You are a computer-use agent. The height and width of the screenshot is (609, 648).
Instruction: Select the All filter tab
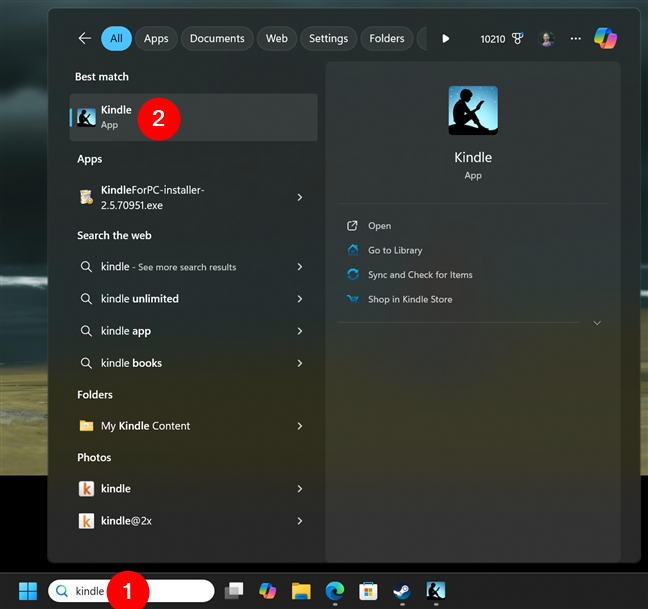tap(116, 38)
